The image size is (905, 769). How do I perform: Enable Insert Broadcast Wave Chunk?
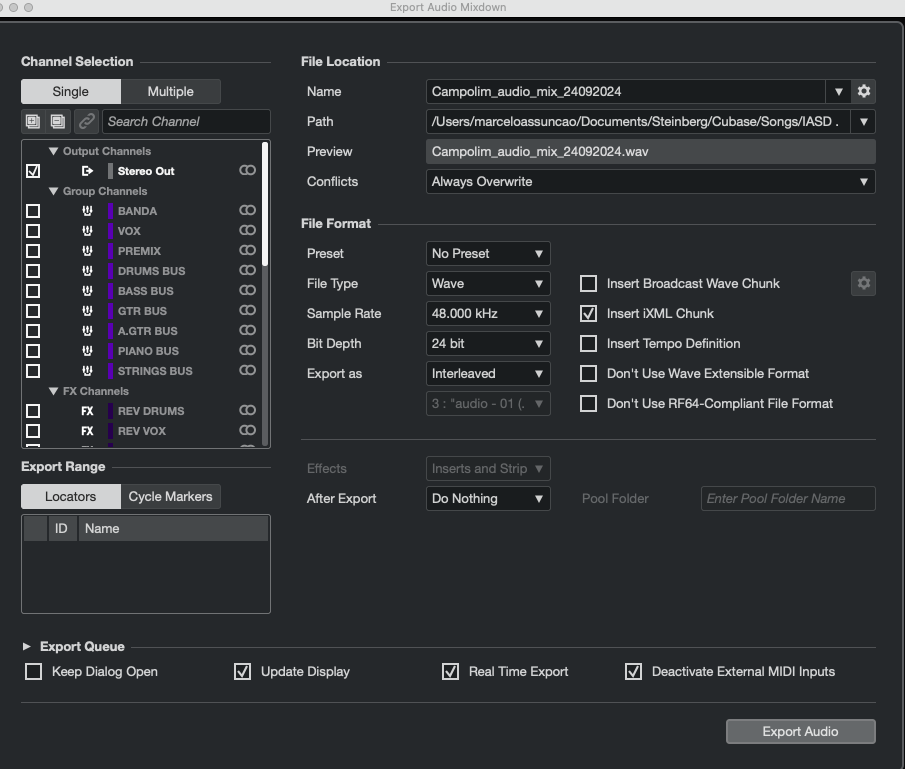coord(589,284)
